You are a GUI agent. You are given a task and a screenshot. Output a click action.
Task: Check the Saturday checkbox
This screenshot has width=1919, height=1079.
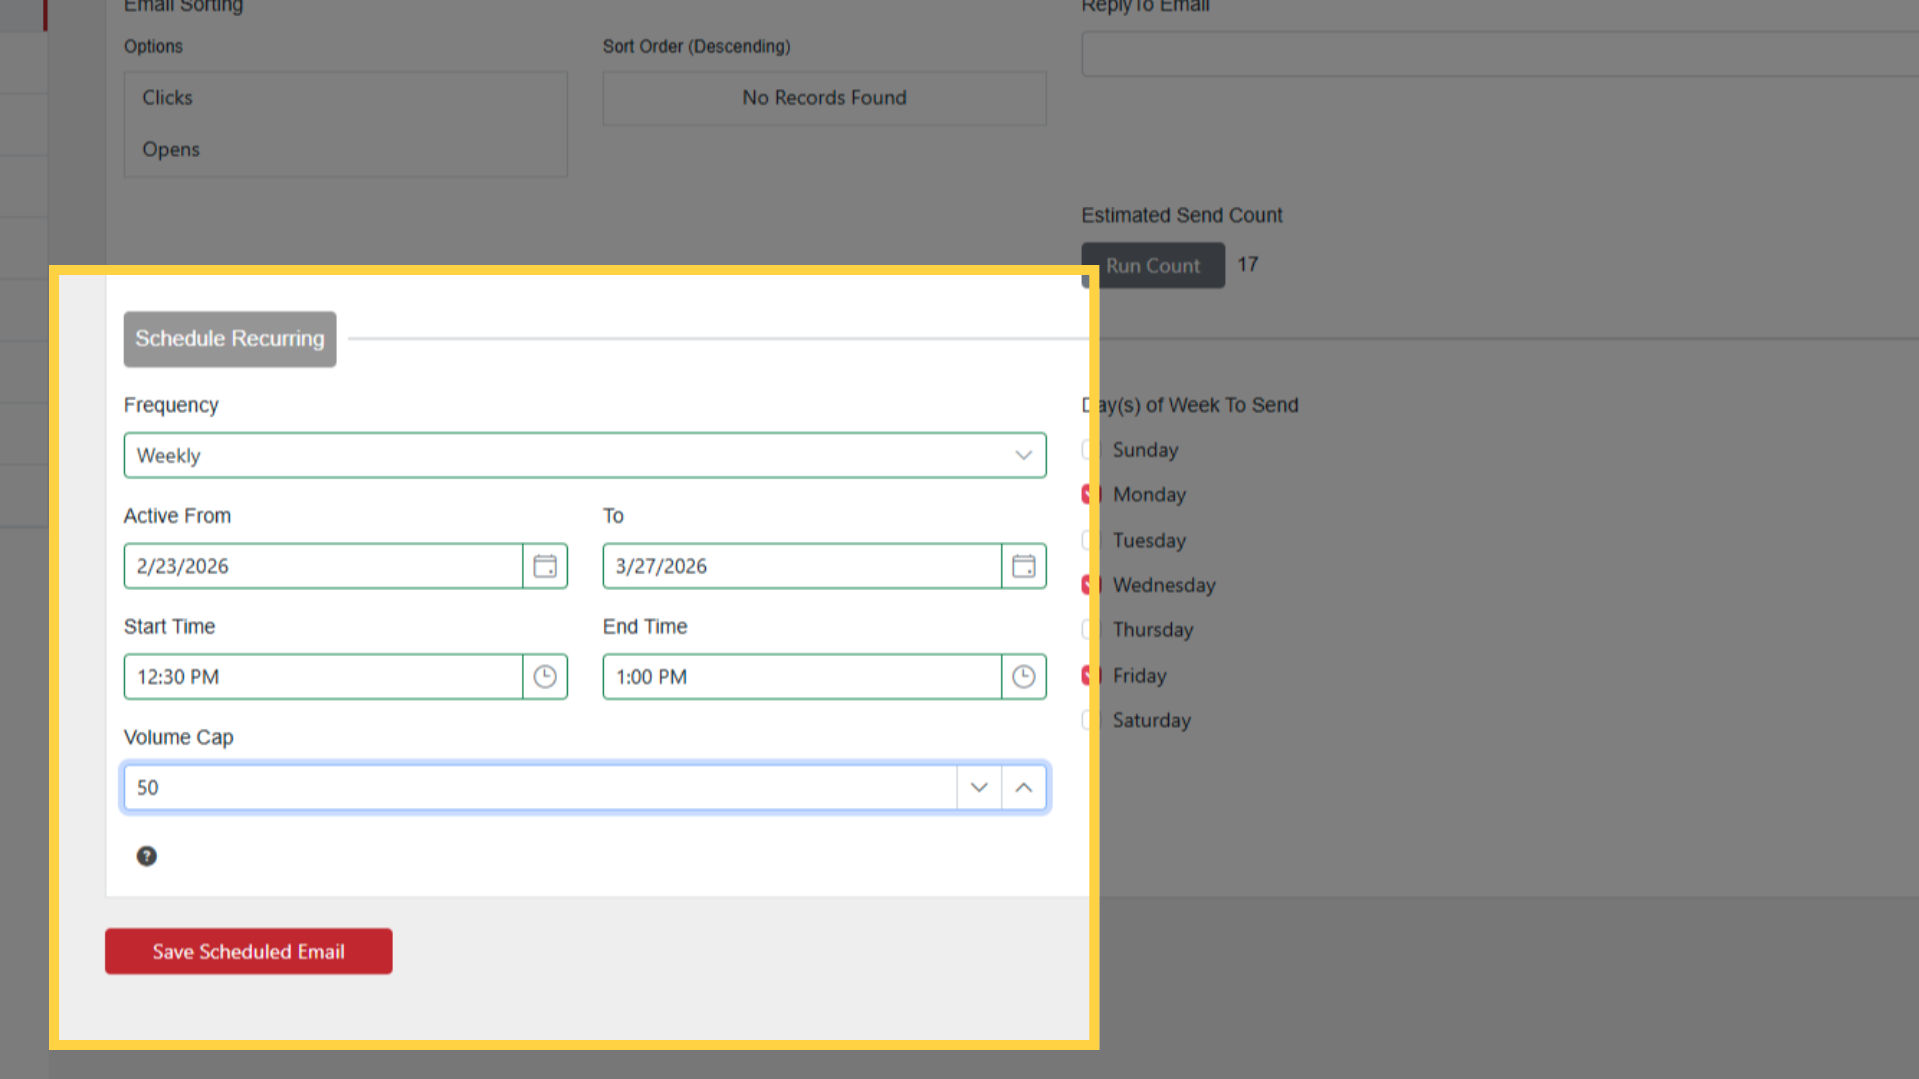click(x=1091, y=720)
